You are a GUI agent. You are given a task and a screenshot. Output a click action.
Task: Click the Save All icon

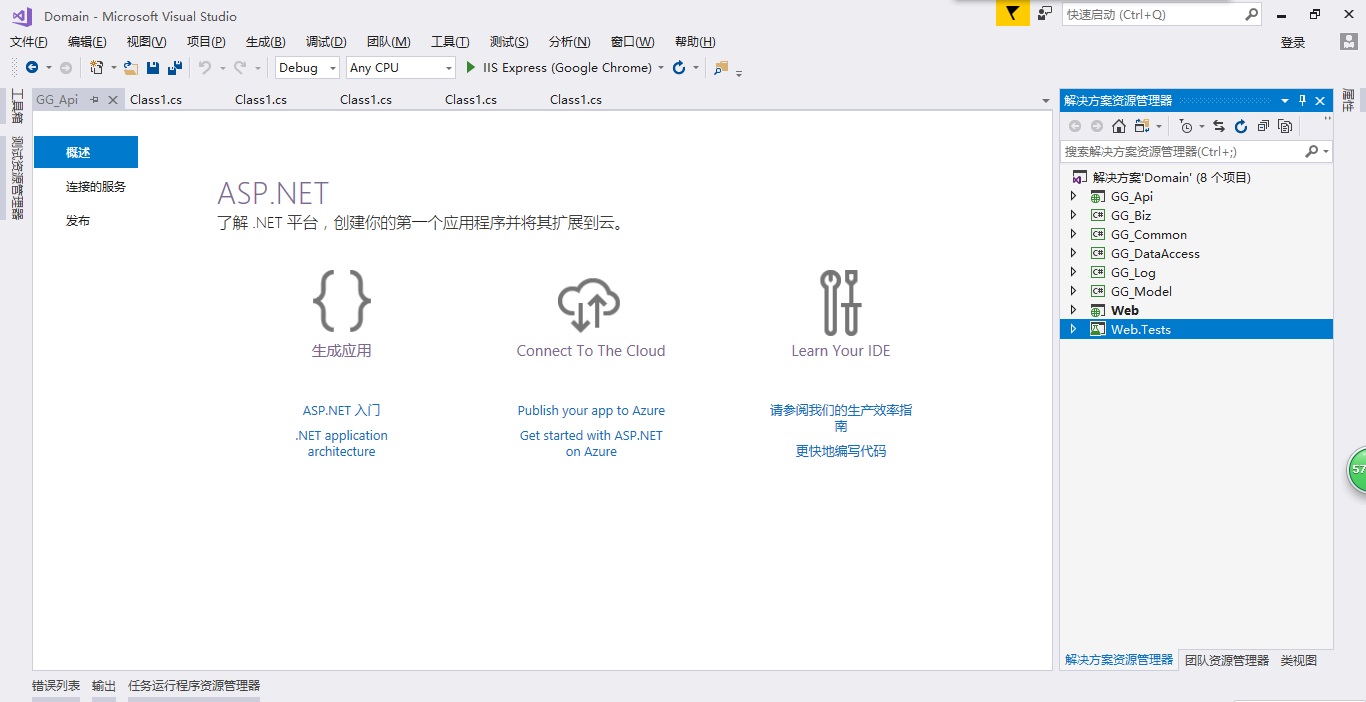[x=175, y=68]
